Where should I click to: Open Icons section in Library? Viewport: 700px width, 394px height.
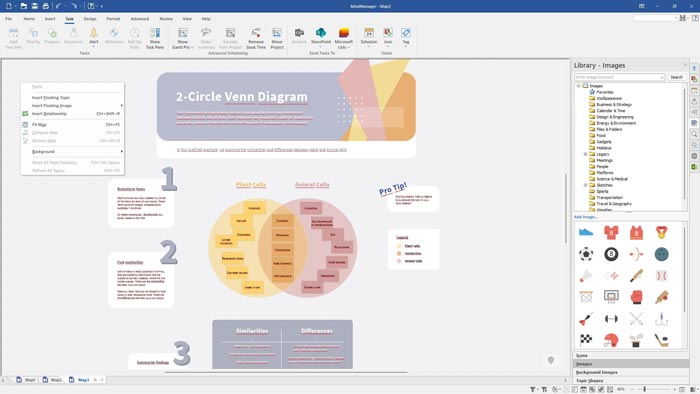pyautogui.click(x=631, y=356)
